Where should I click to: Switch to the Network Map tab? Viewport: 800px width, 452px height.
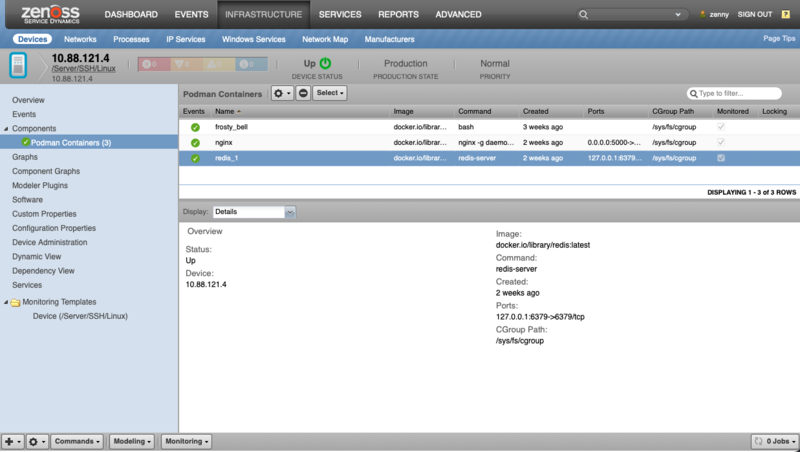click(x=325, y=39)
